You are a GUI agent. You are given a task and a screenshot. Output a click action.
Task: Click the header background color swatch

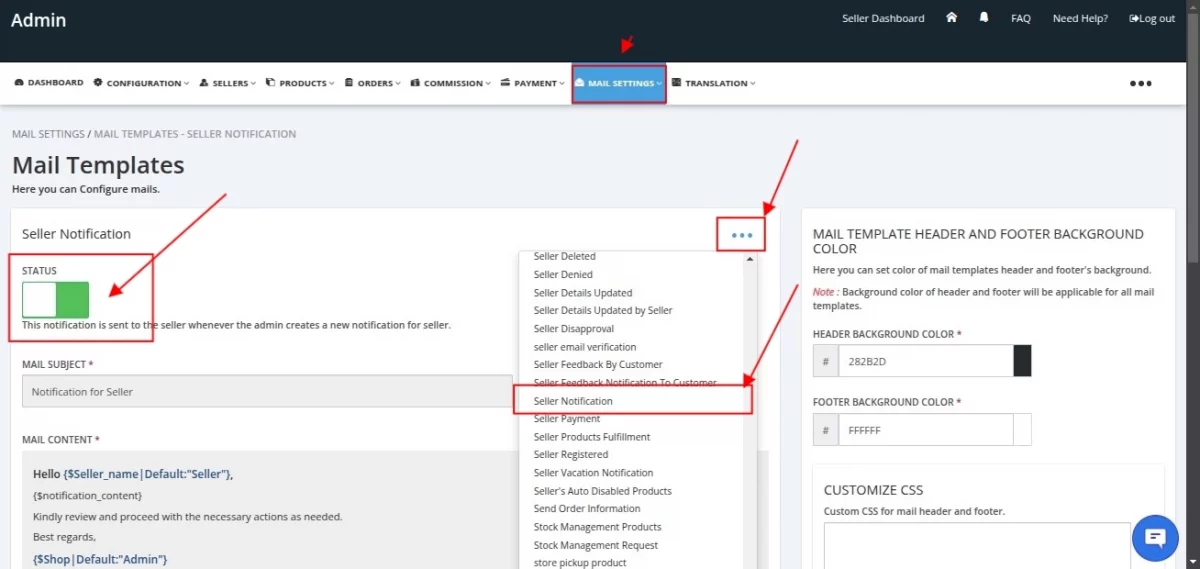tap(1022, 361)
